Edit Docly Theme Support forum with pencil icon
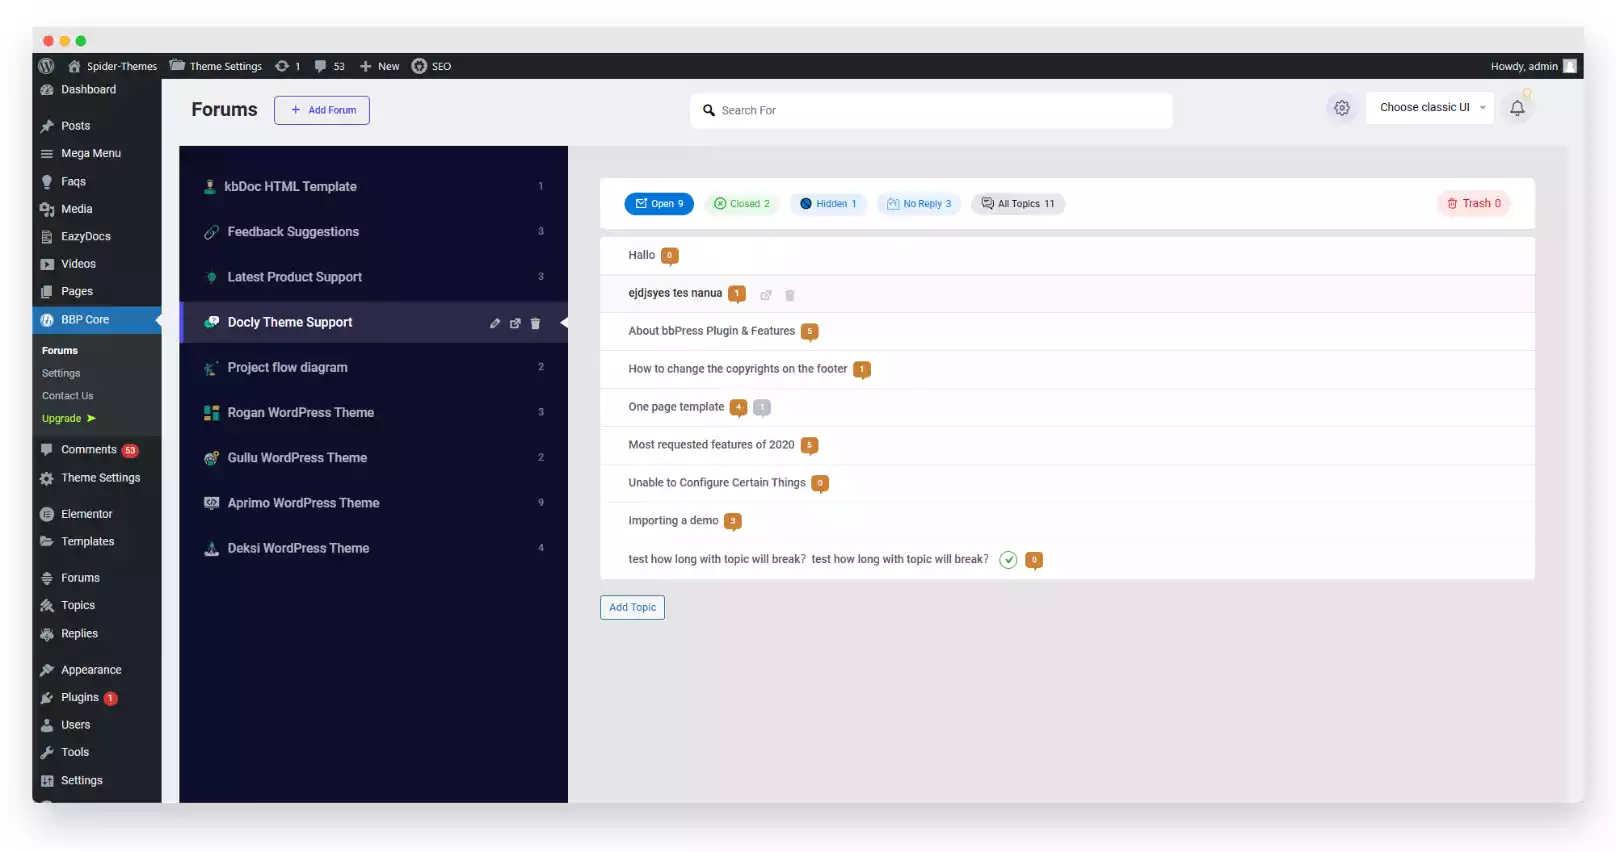Image resolution: width=1616 pixels, height=852 pixels. point(495,323)
